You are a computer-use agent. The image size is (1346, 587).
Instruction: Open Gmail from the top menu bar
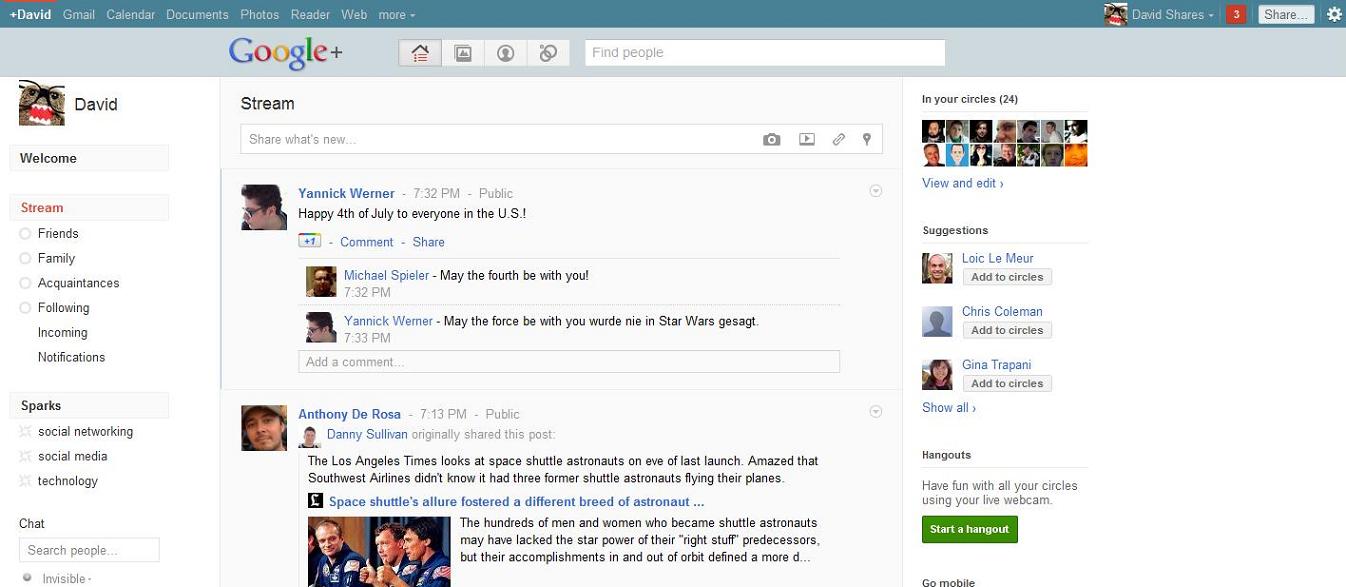[x=78, y=14]
